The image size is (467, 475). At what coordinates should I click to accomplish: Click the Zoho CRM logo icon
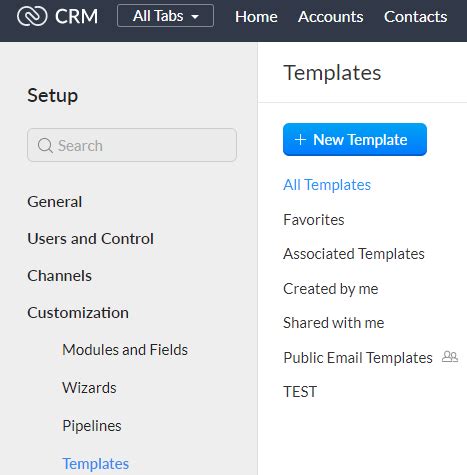(32, 16)
